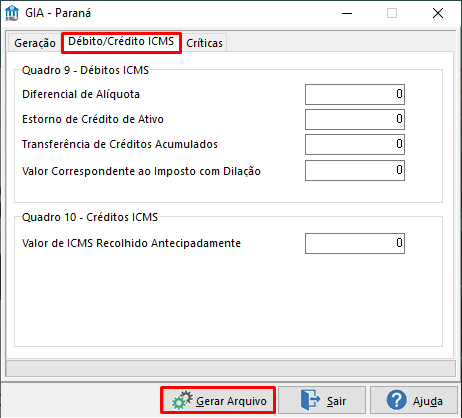This screenshot has width=462, height=418.
Task: Click the 'Transferência de Créditos Acumulados' label
Action: [x=120, y=144]
